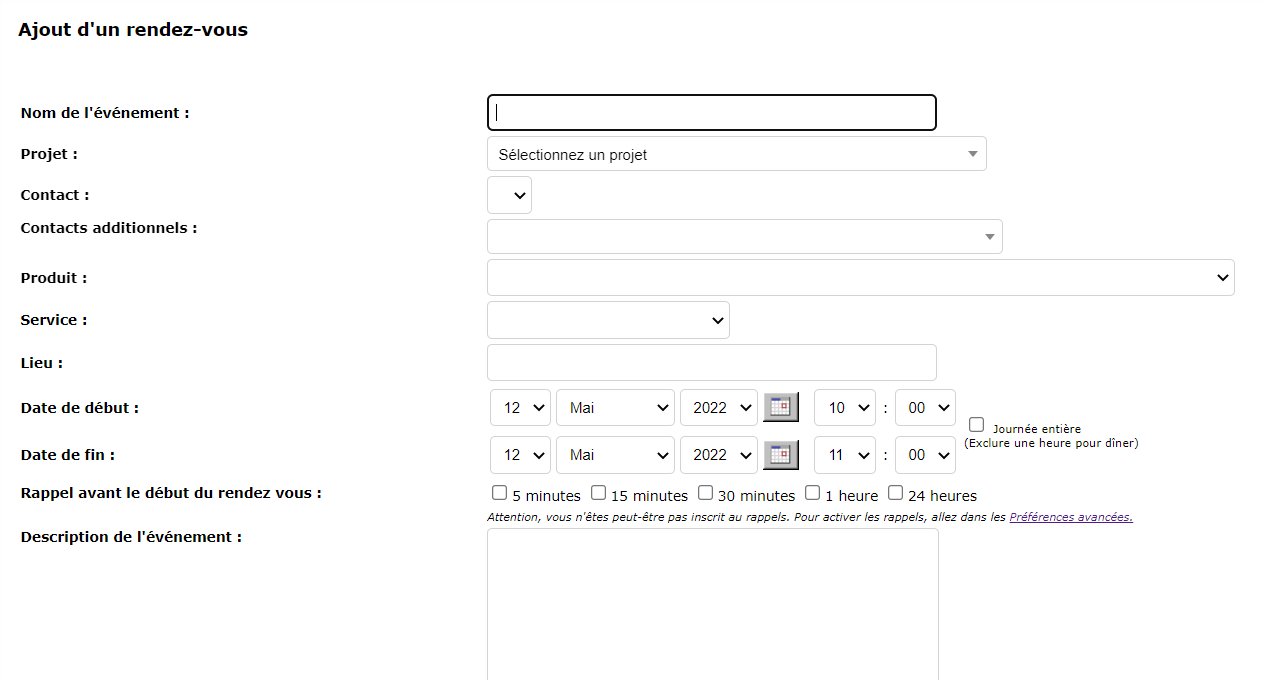Open the start date calendar picker icon
This screenshot has width=1264, height=680.
781,407
